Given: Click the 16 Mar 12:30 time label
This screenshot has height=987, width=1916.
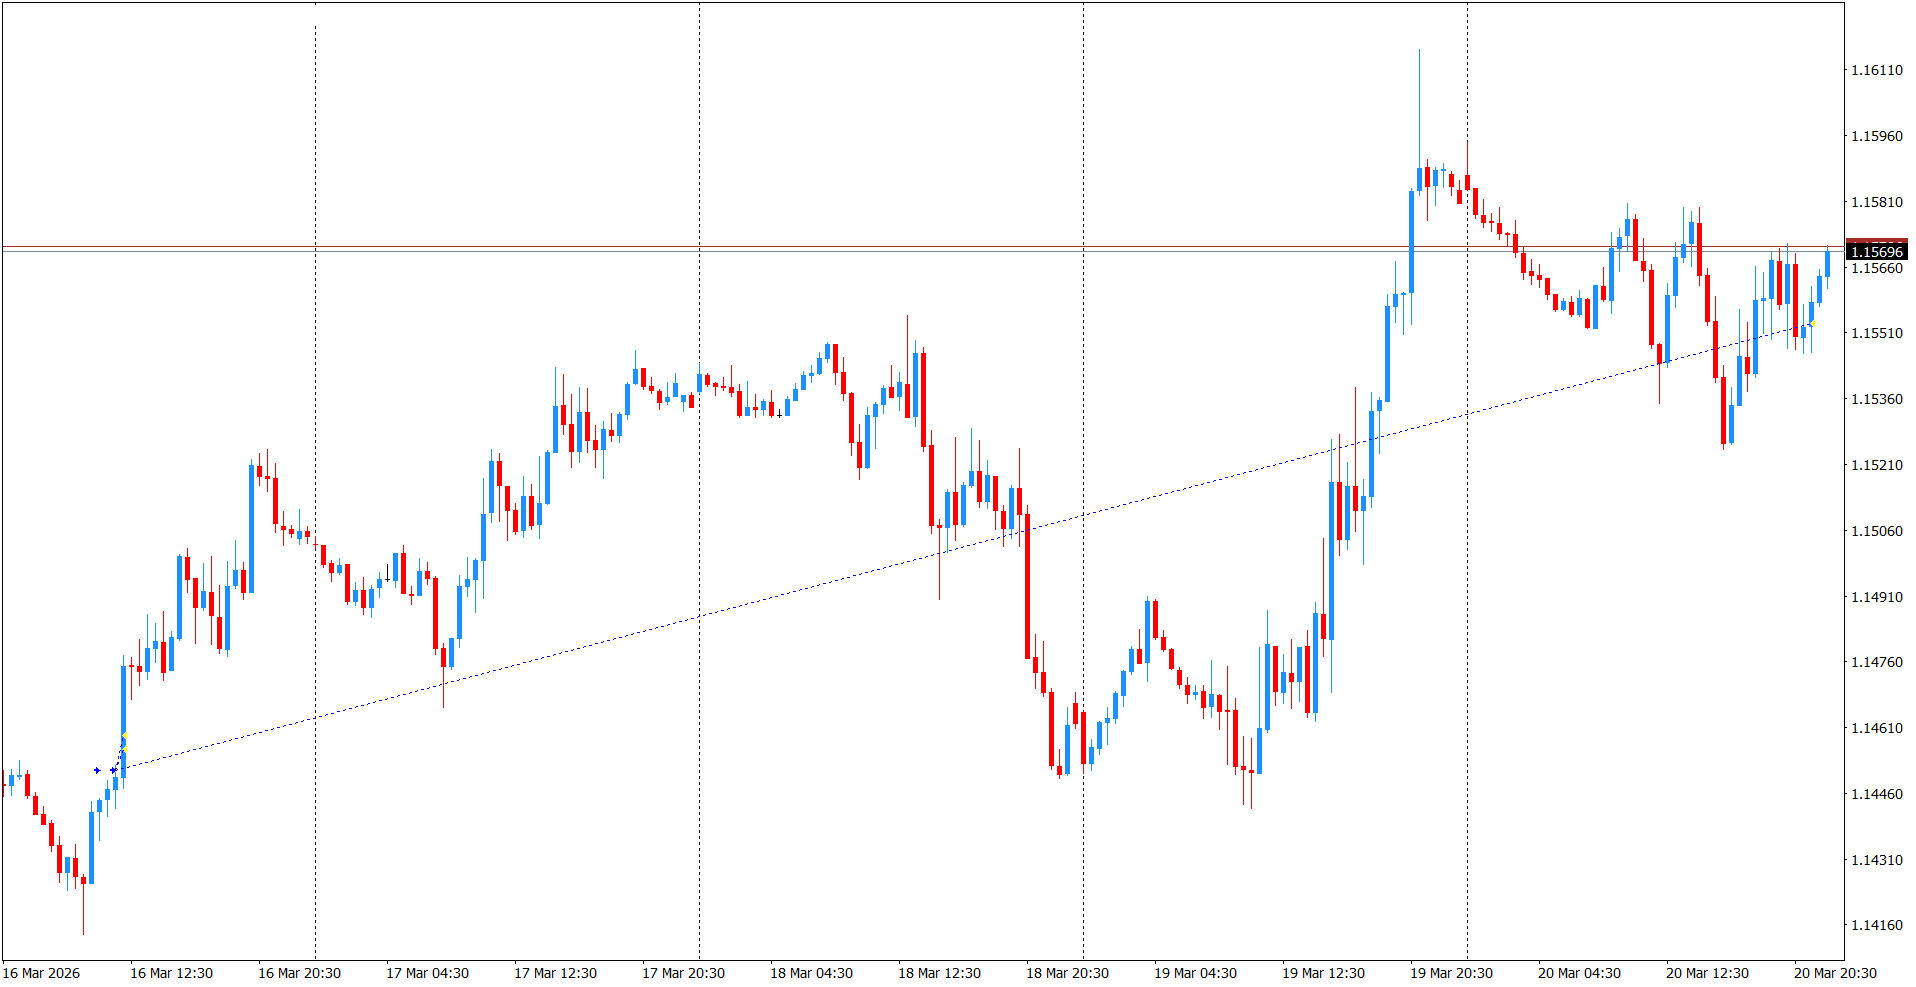Looking at the screenshot, I should (x=171, y=973).
